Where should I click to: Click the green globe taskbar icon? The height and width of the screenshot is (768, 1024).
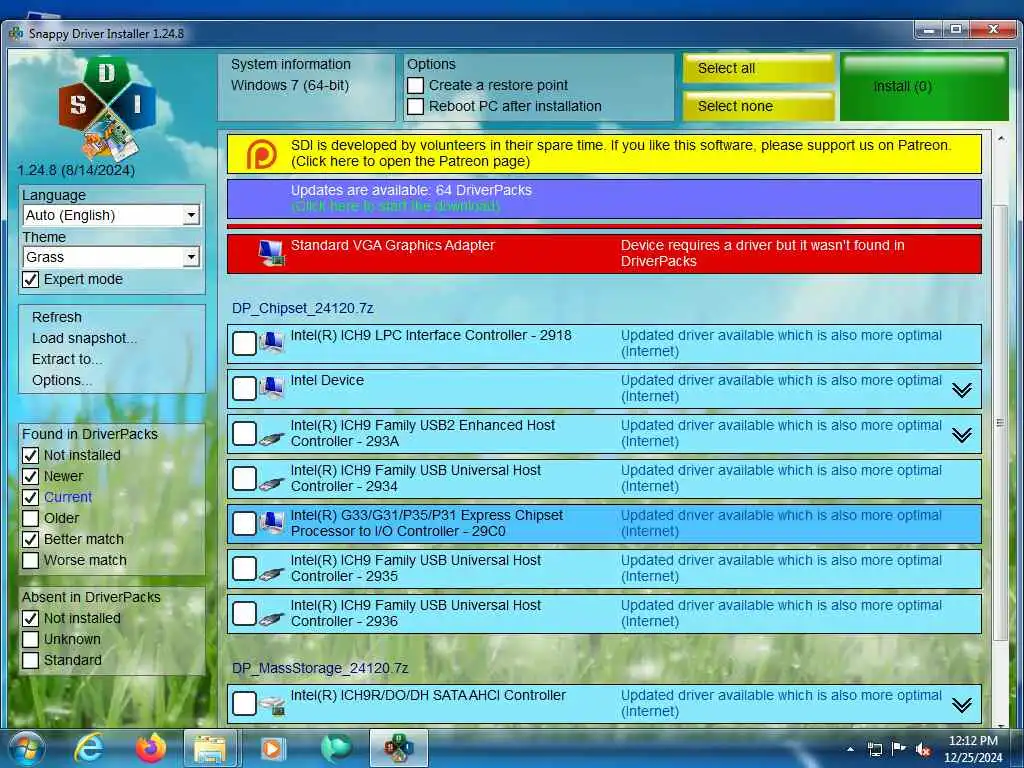tap(336, 748)
